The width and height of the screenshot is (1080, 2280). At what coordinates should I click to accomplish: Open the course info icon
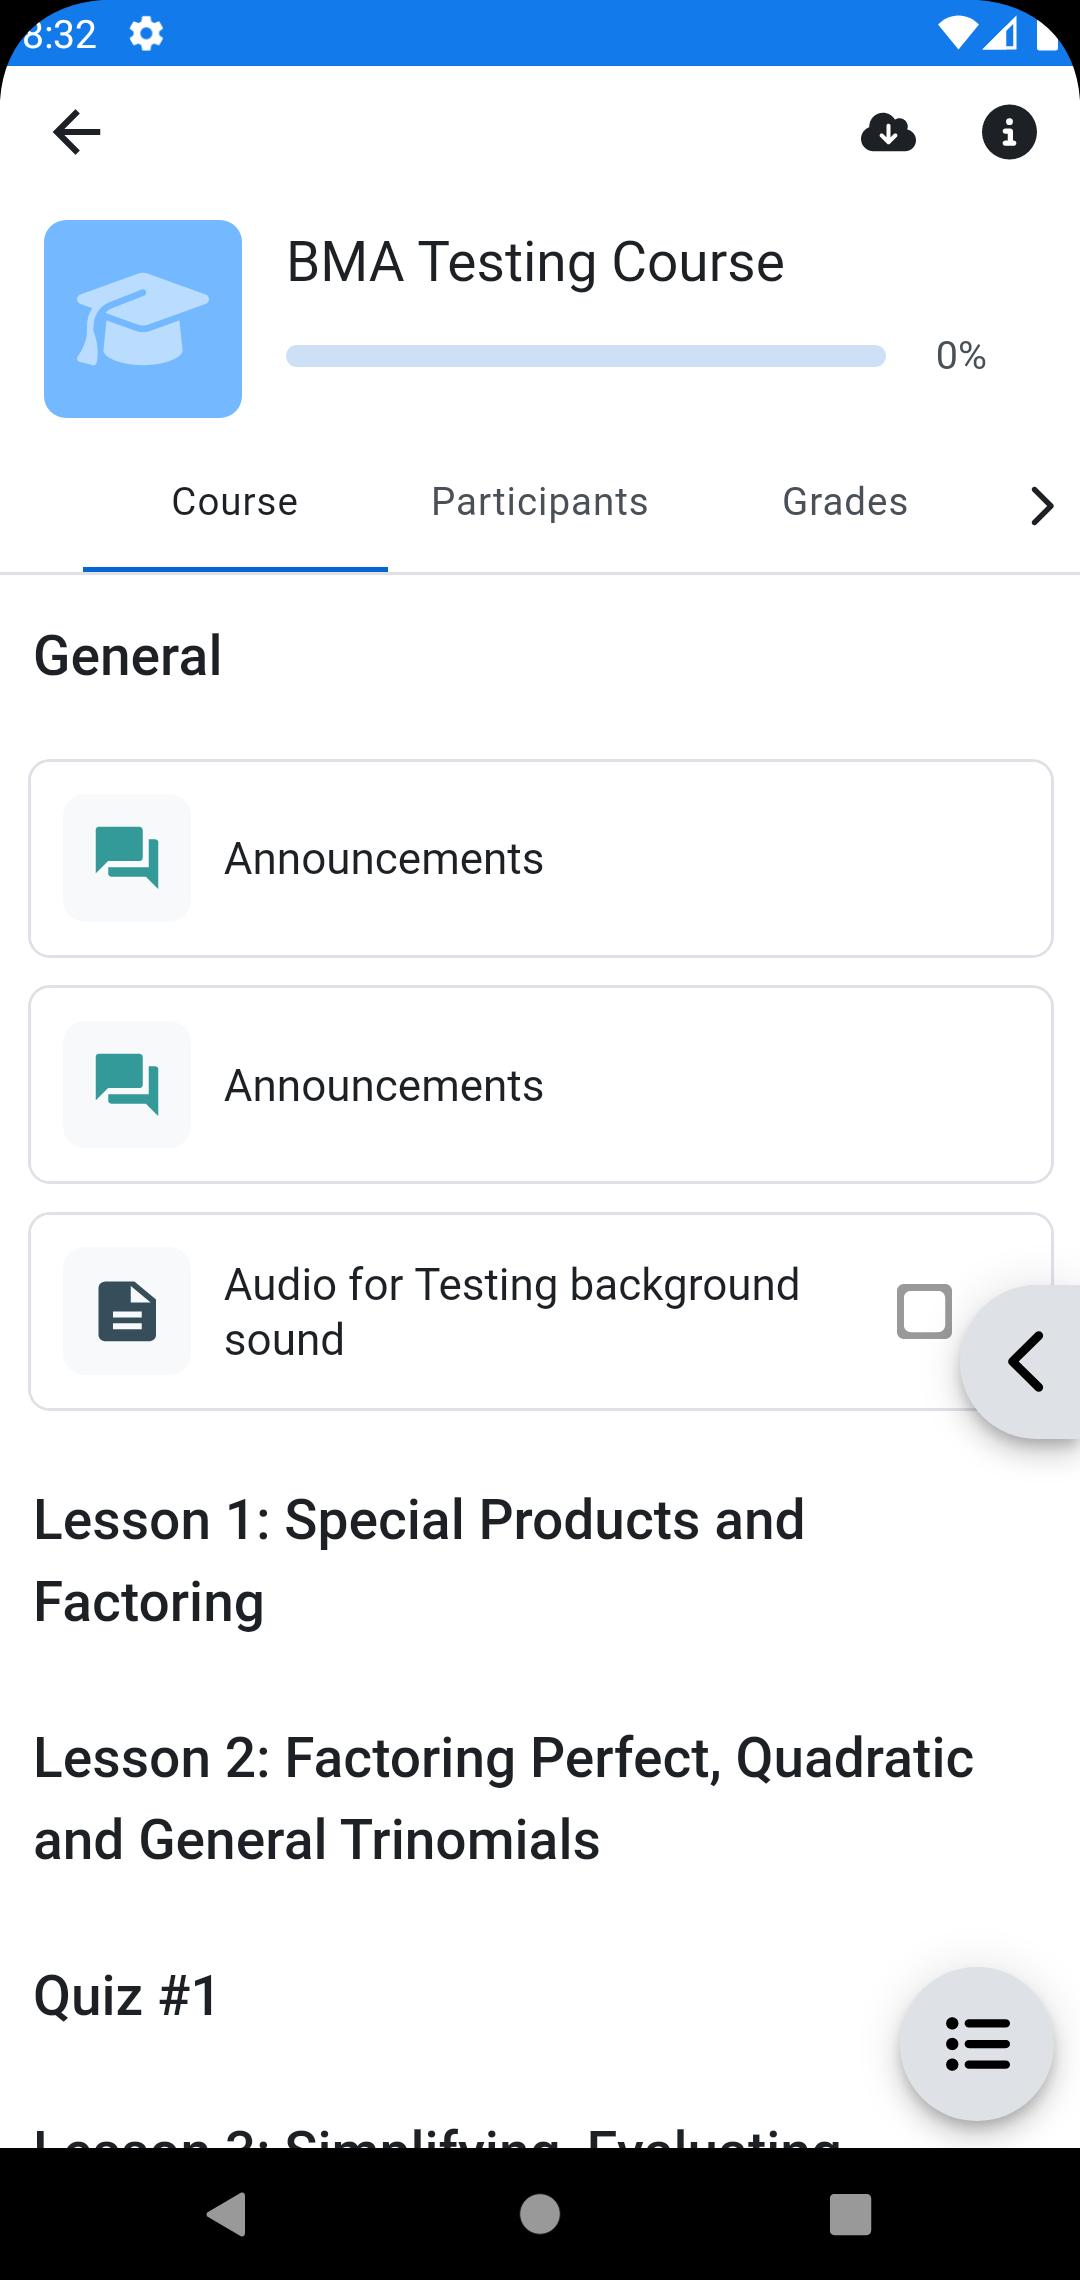pos(1009,132)
